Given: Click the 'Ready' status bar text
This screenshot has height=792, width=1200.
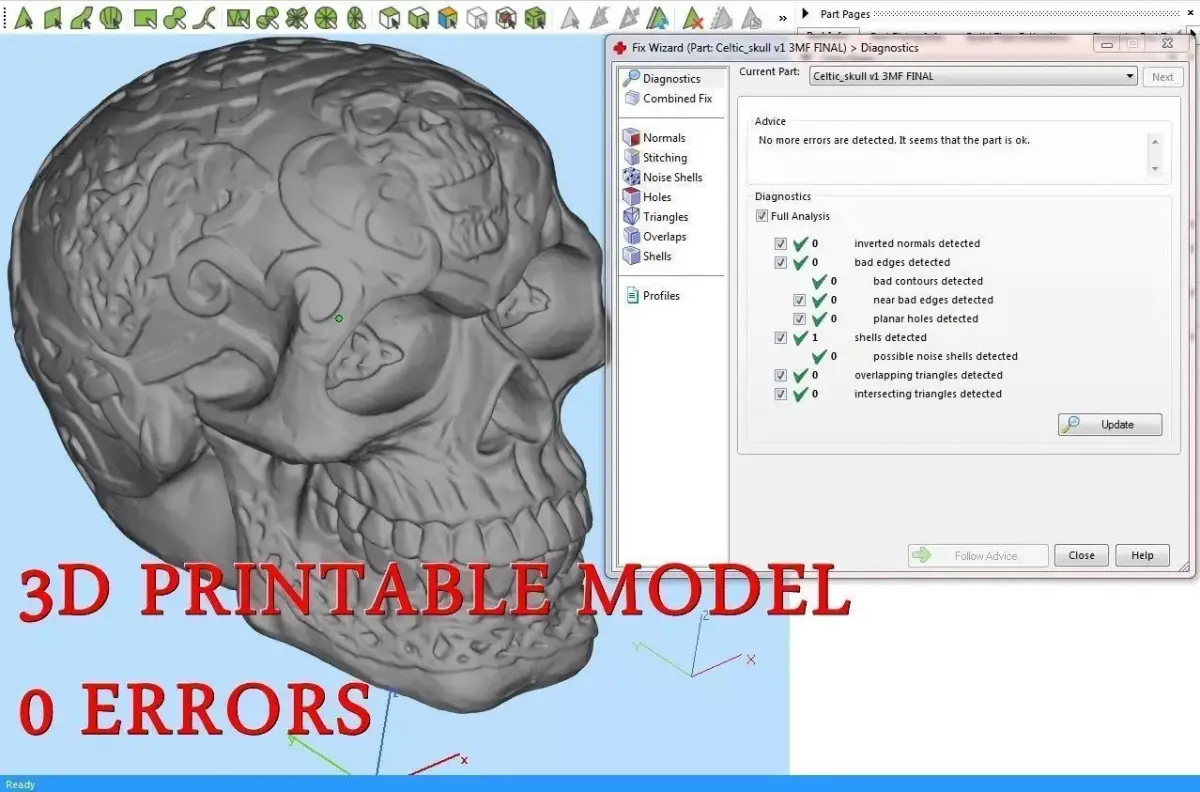Looking at the screenshot, I should (x=20, y=784).
